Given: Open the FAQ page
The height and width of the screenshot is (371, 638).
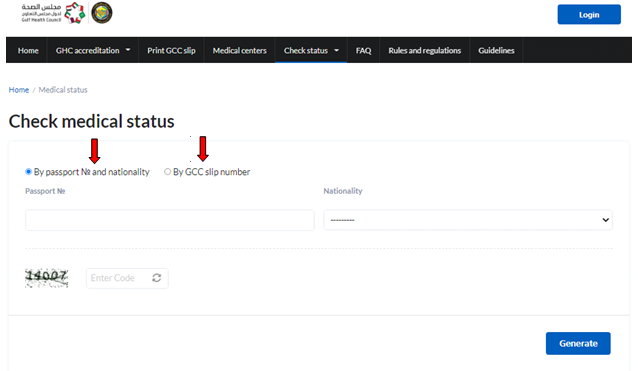Looking at the screenshot, I should (363, 50).
